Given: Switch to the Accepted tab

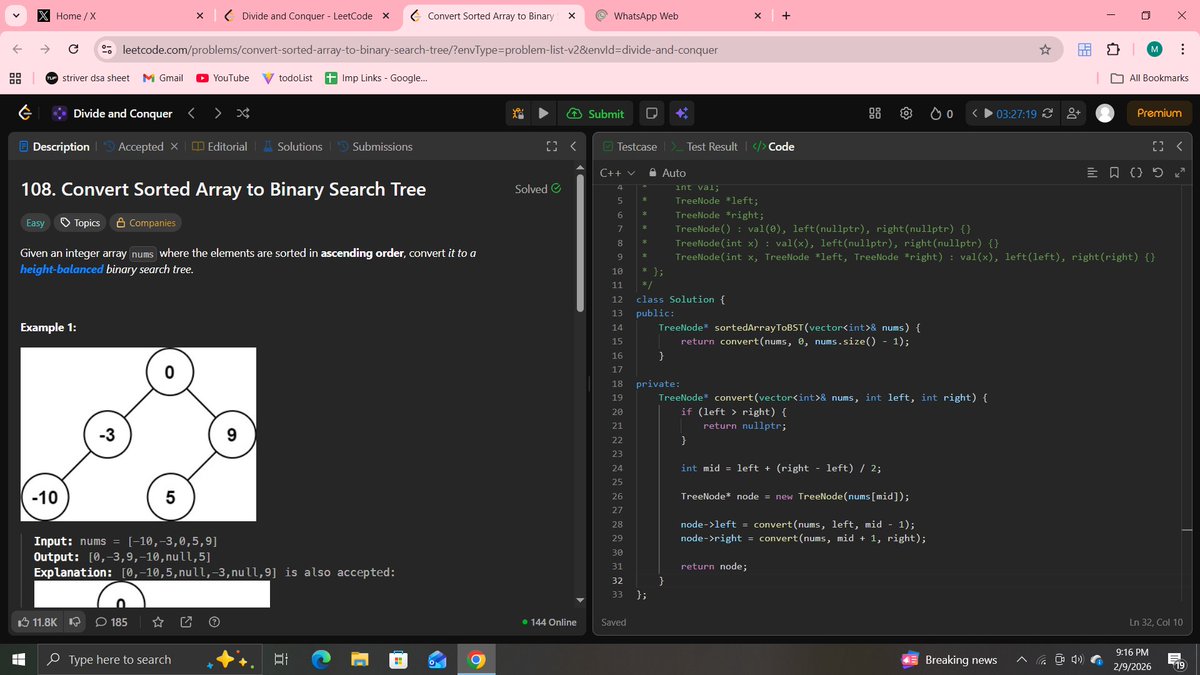Looking at the screenshot, I should click(132, 146).
